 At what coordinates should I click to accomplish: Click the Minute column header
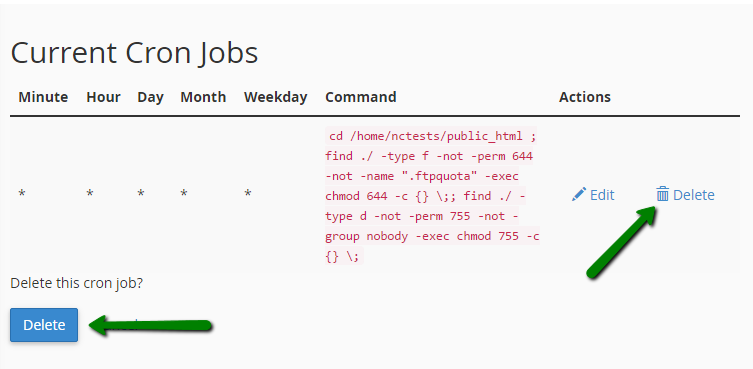43,97
